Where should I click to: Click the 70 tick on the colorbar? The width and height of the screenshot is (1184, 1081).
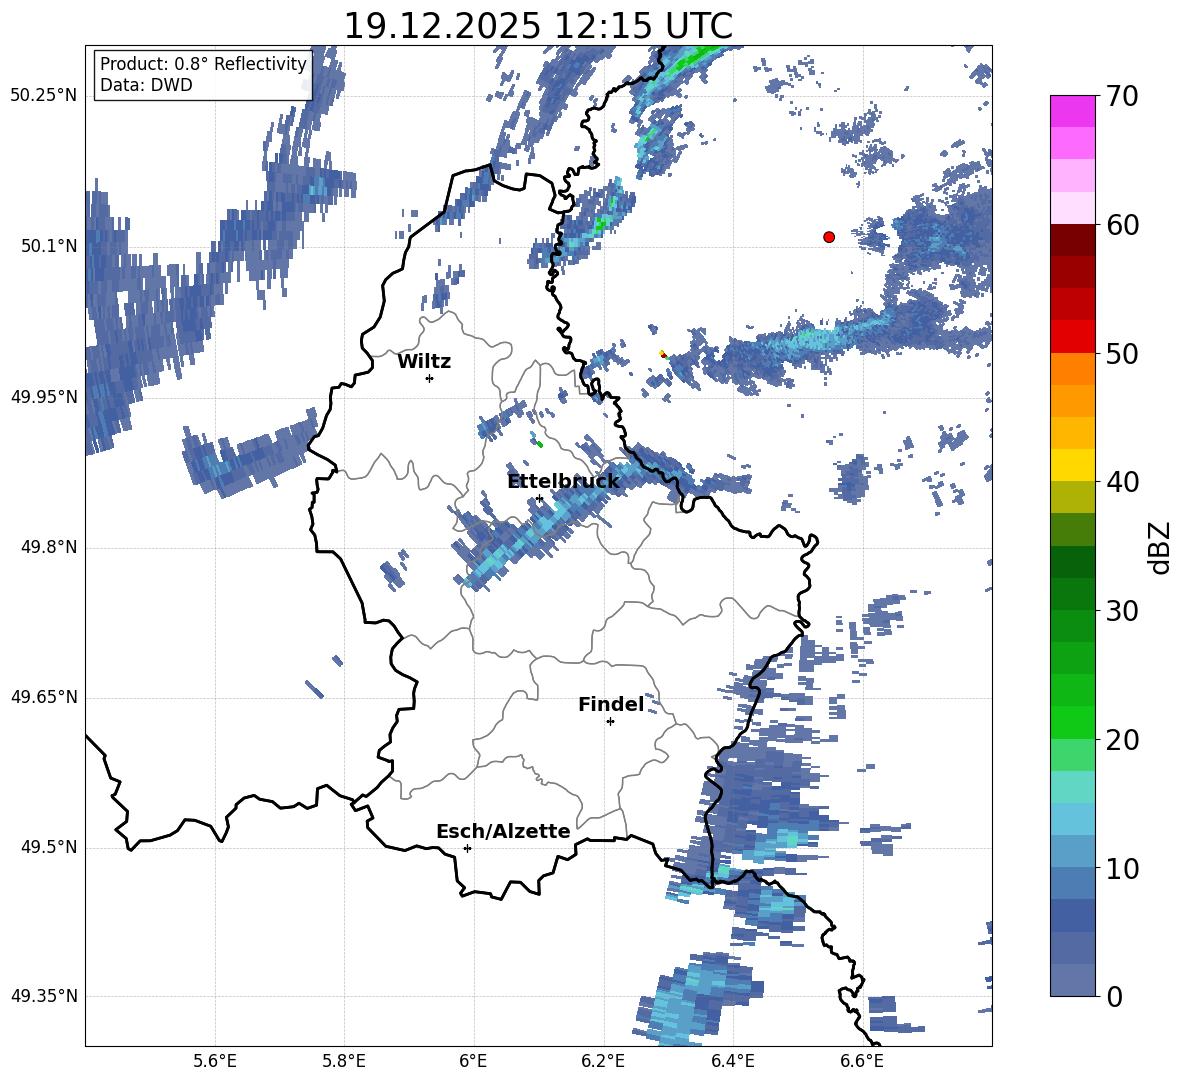tap(1121, 97)
